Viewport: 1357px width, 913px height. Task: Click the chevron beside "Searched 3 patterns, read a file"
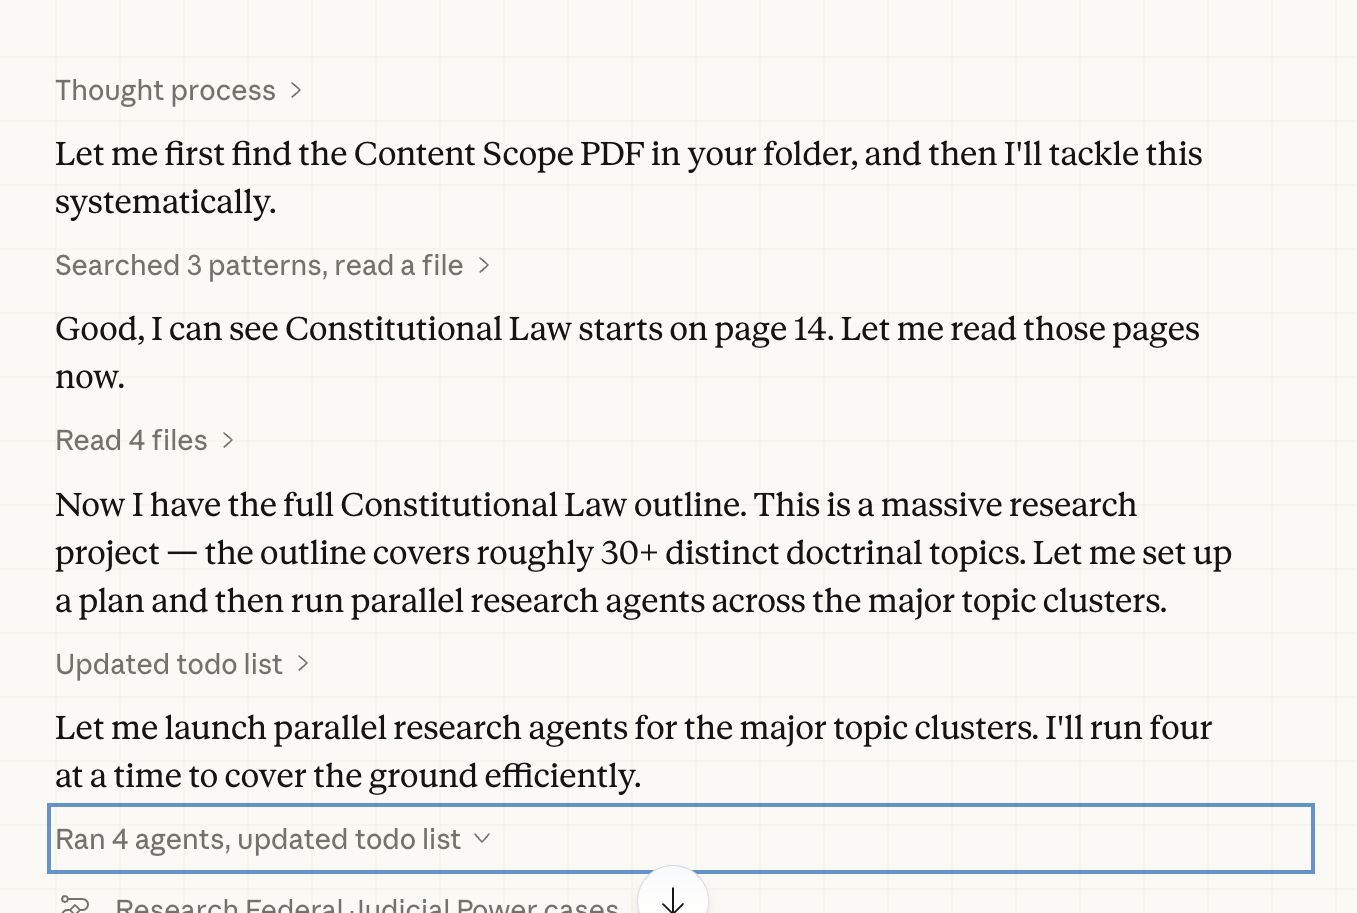pyautogui.click(x=484, y=266)
